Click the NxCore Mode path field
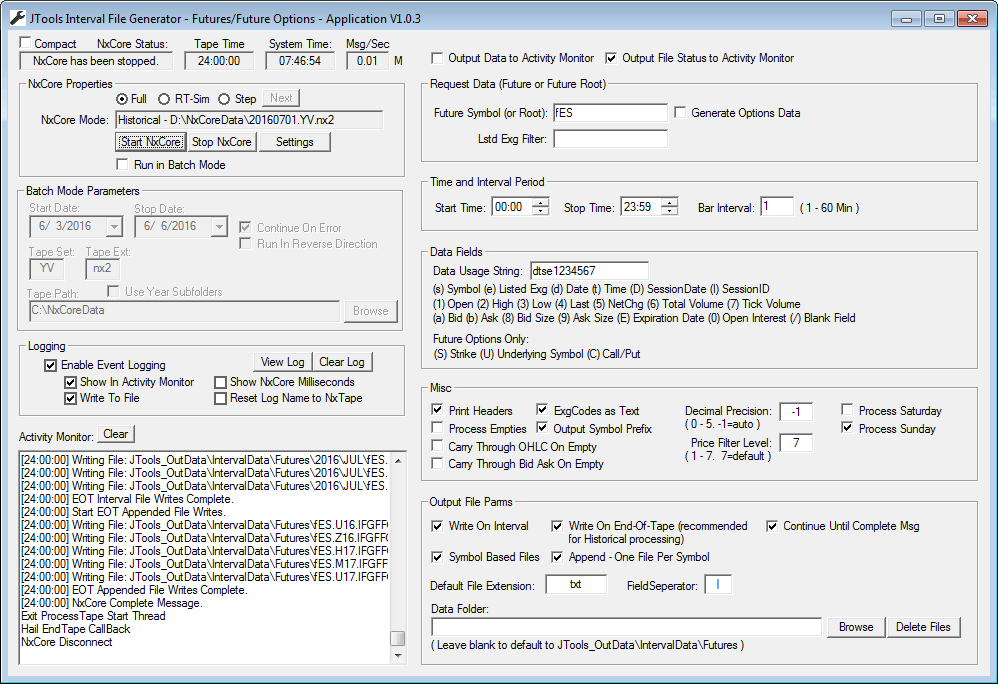 tap(250, 120)
